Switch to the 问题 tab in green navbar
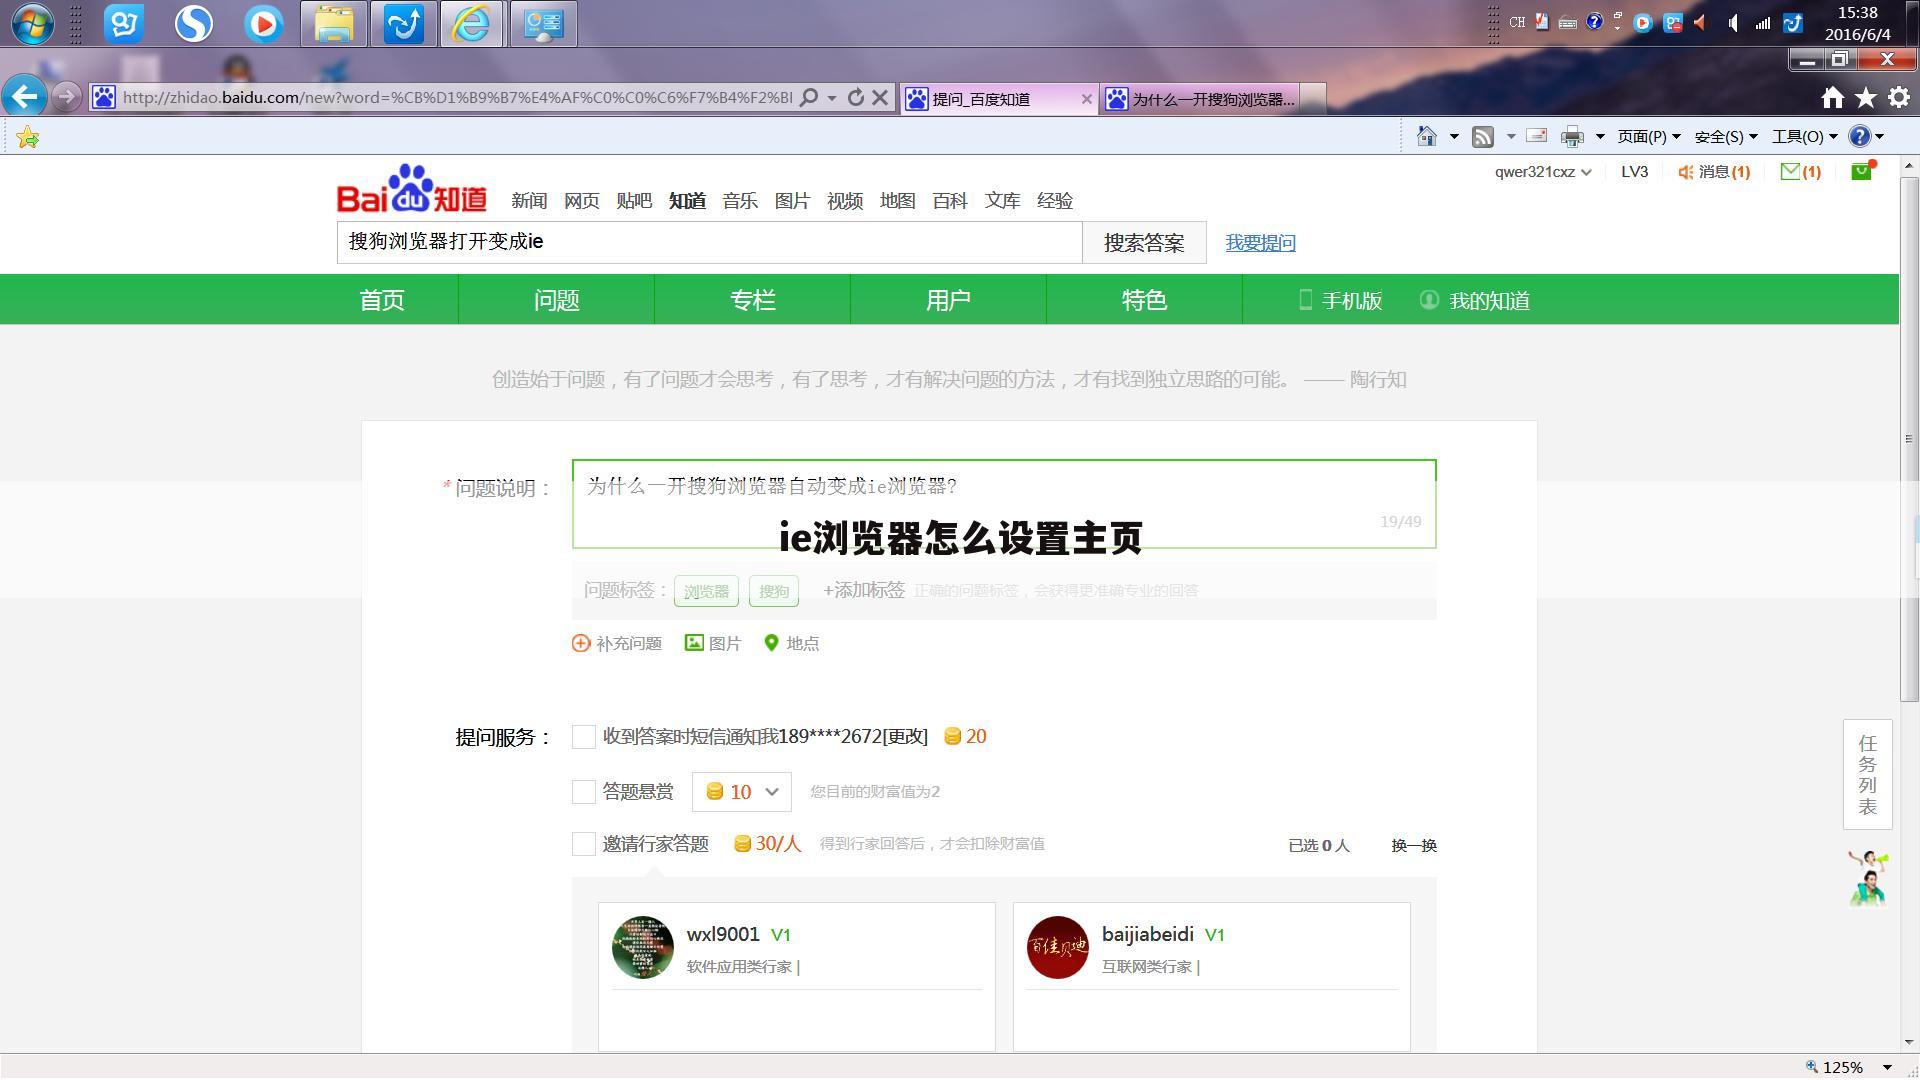This screenshot has height=1080, width=1920. [556, 299]
